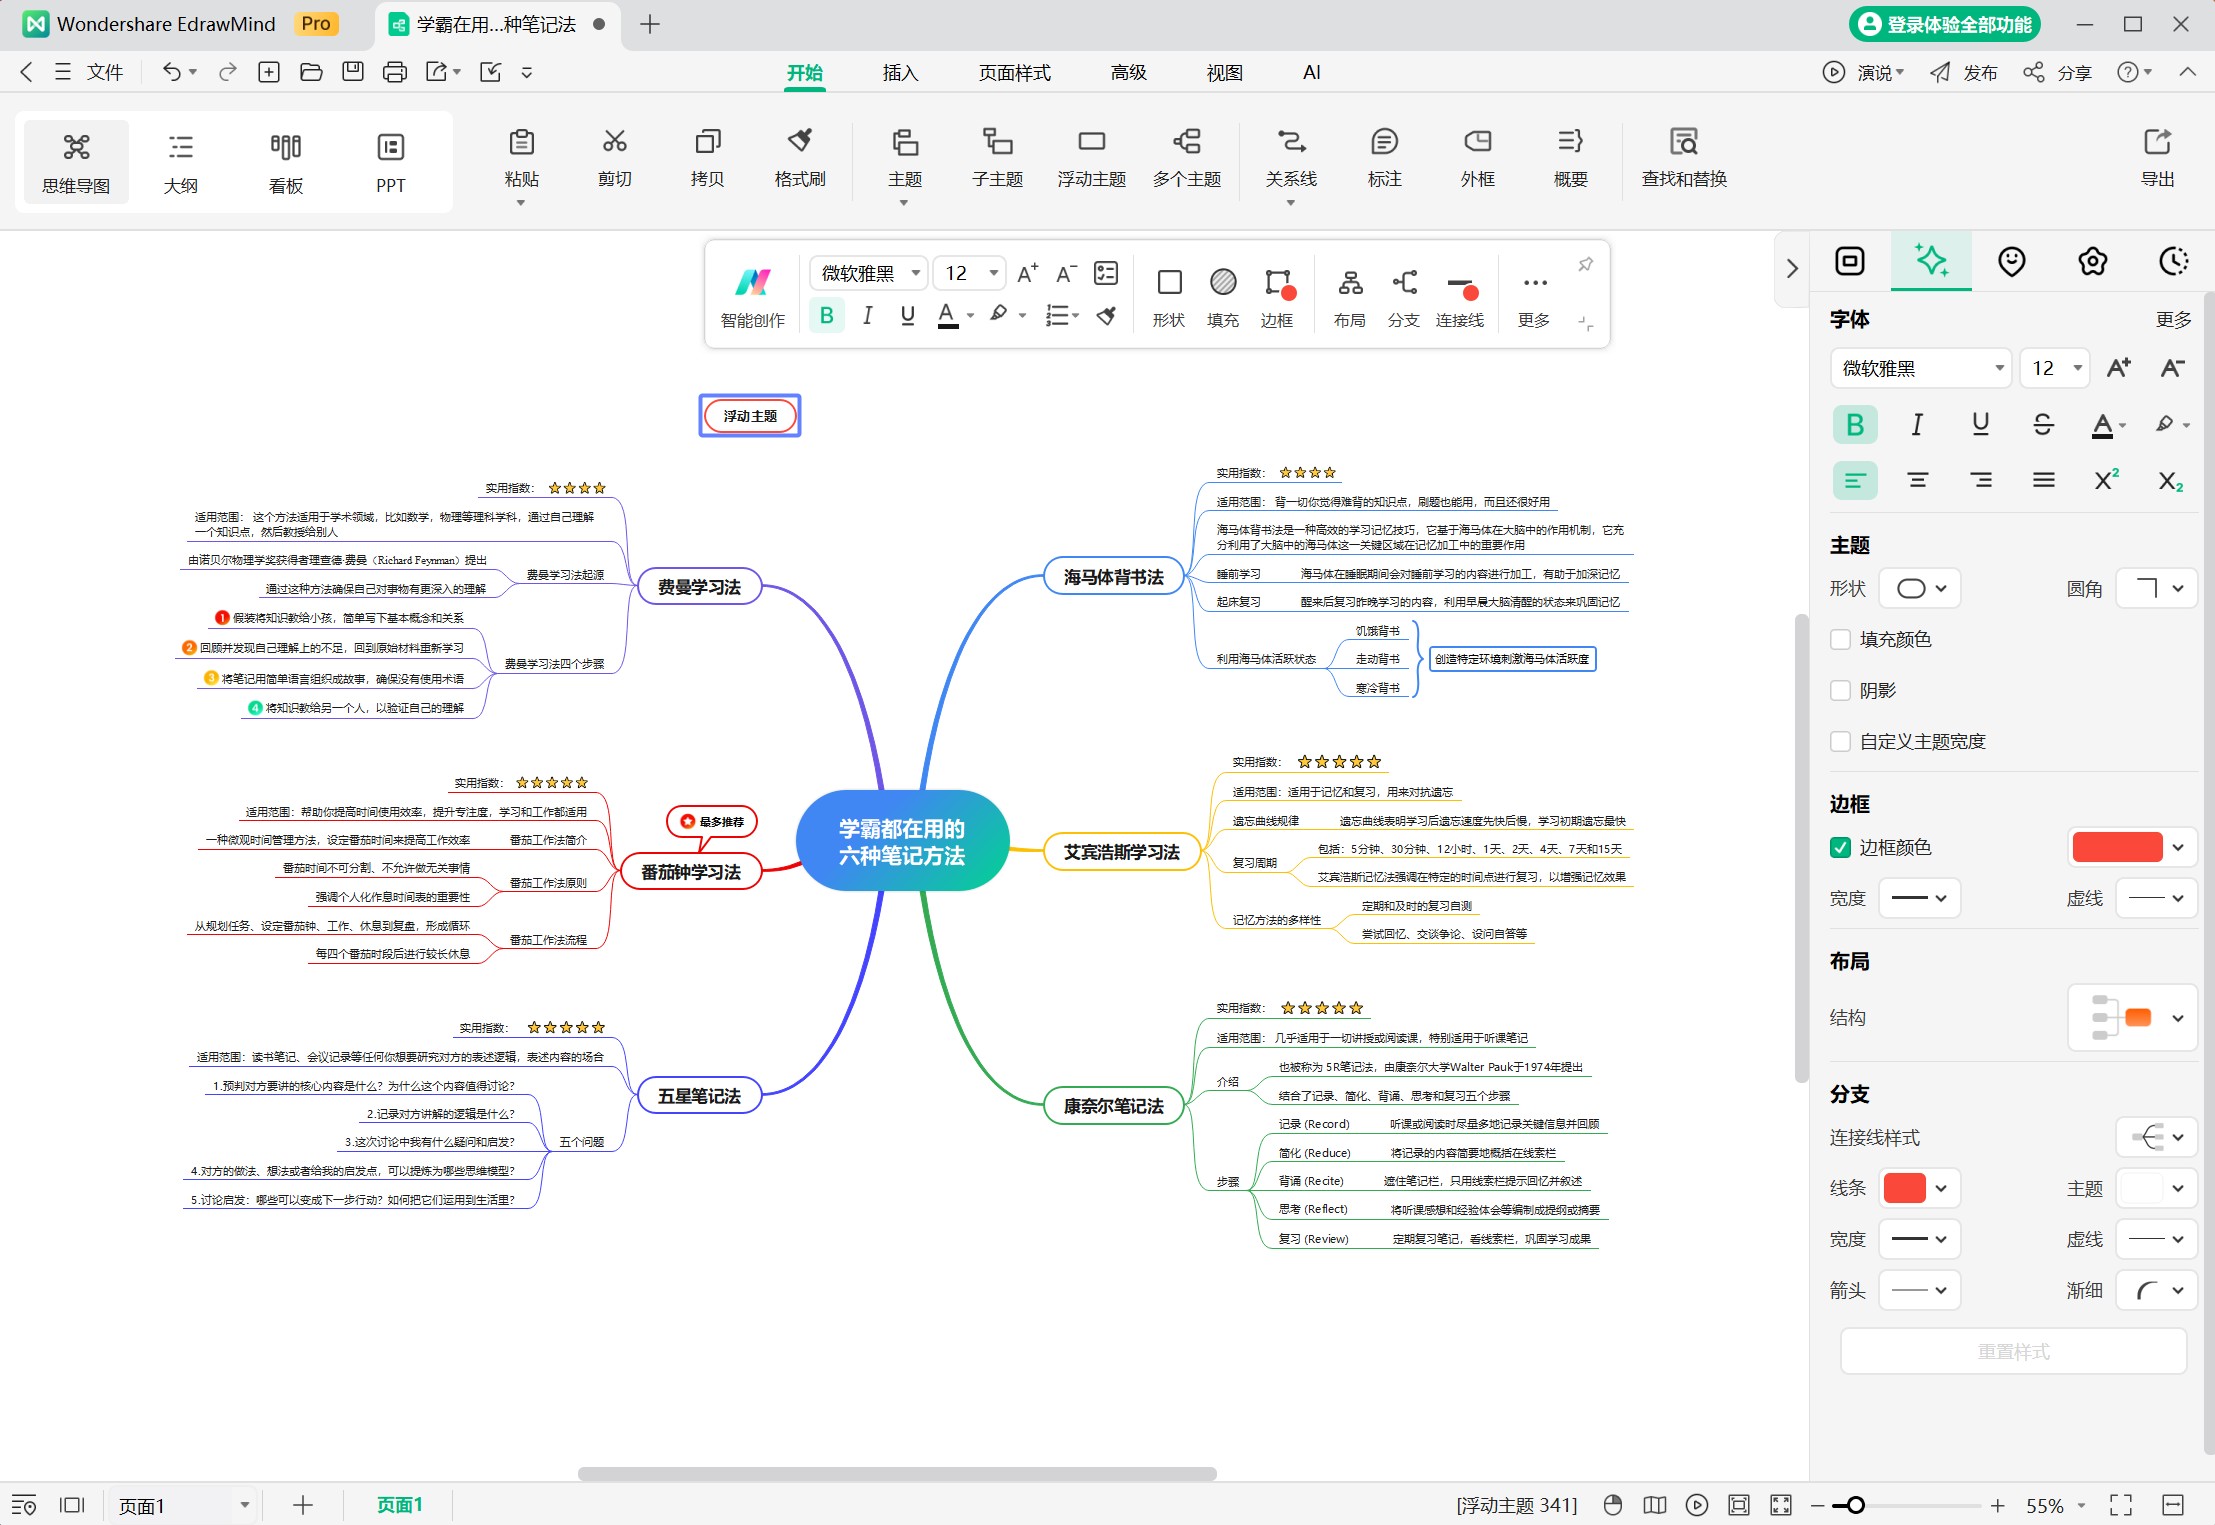Uncheck the Border color (边框颜色) checkbox
2215x1525 pixels.
click(x=1840, y=847)
